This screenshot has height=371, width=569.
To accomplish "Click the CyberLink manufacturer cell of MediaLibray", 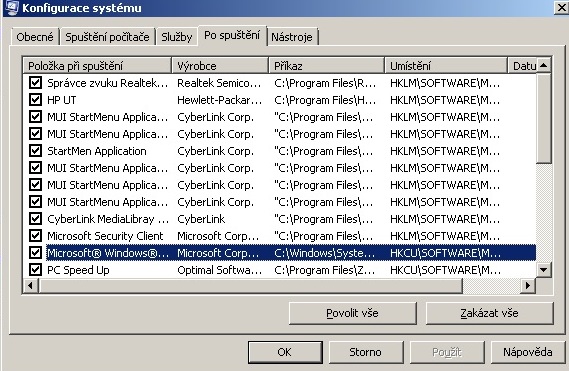I will tap(201, 219).
